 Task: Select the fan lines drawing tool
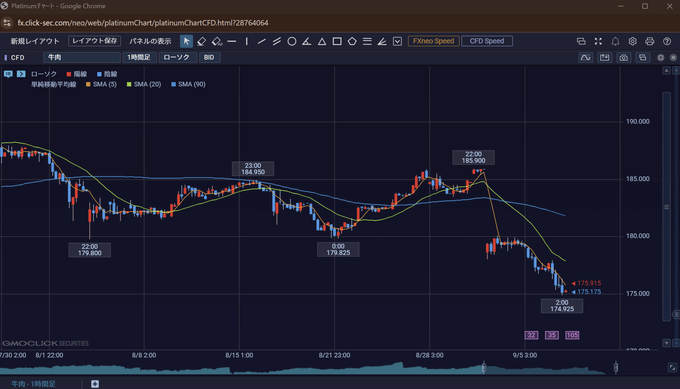[x=382, y=41]
